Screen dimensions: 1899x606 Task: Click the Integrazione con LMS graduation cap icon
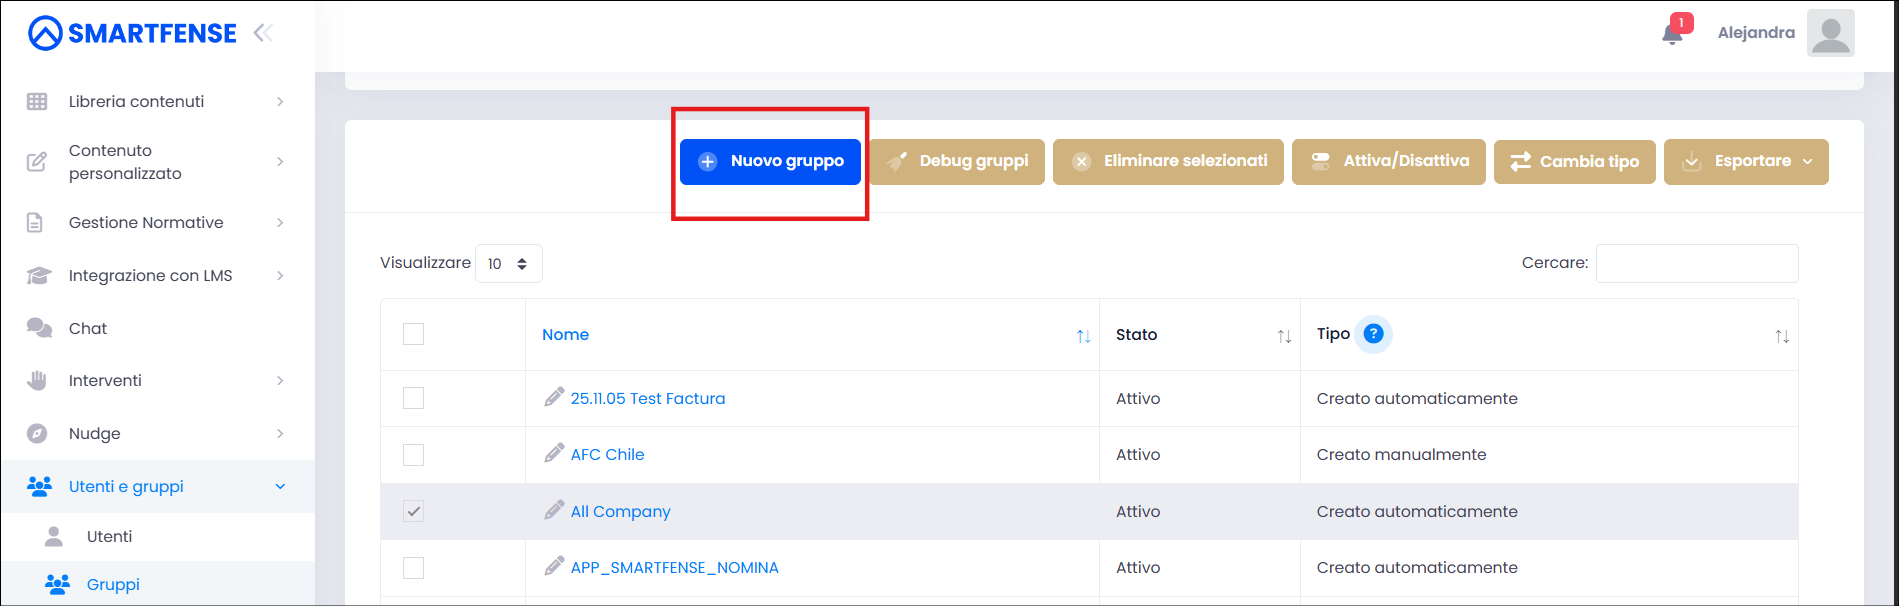click(x=38, y=275)
